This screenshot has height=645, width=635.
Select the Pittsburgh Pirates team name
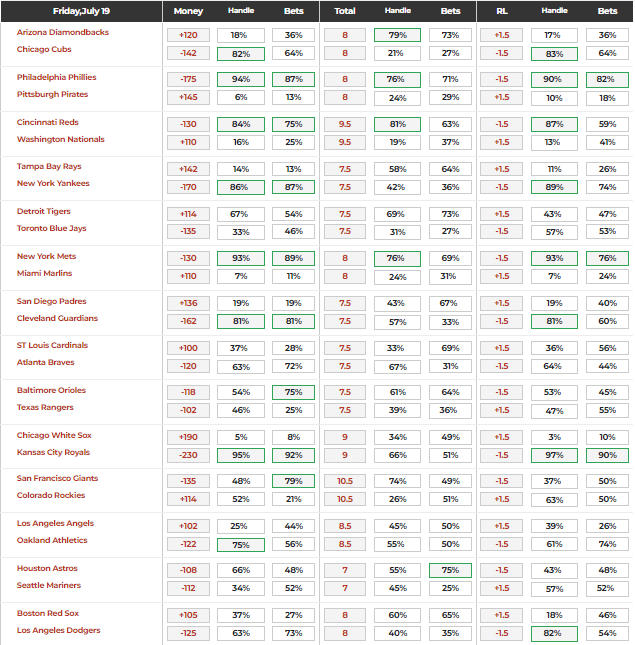click(x=52, y=94)
